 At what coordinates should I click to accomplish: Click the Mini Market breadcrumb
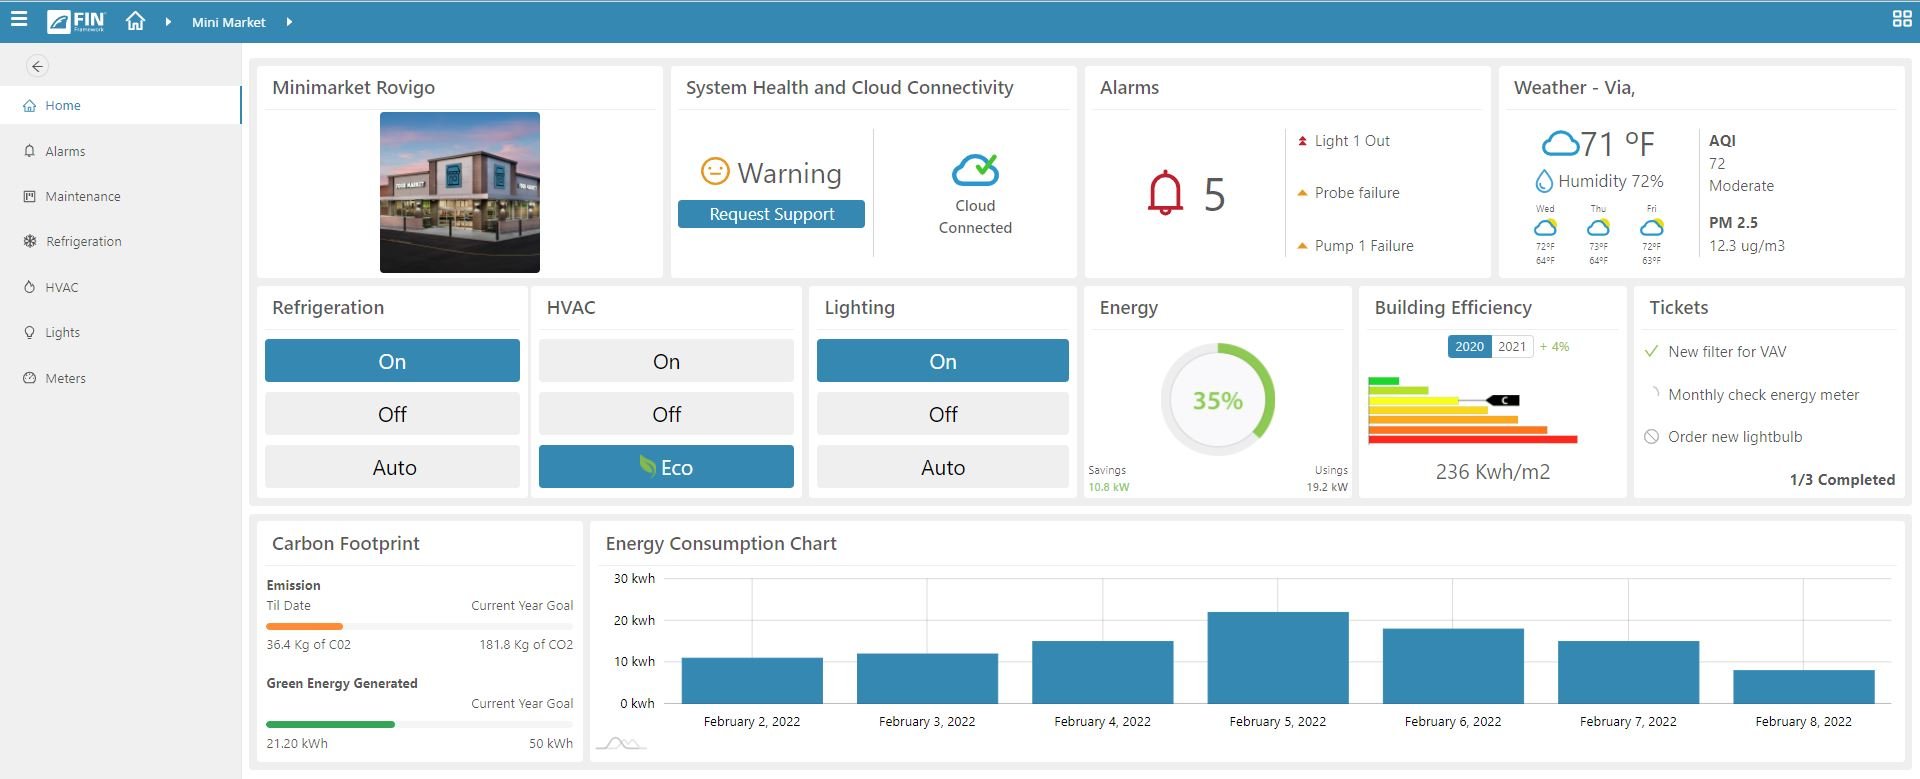click(x=228, y=22)
